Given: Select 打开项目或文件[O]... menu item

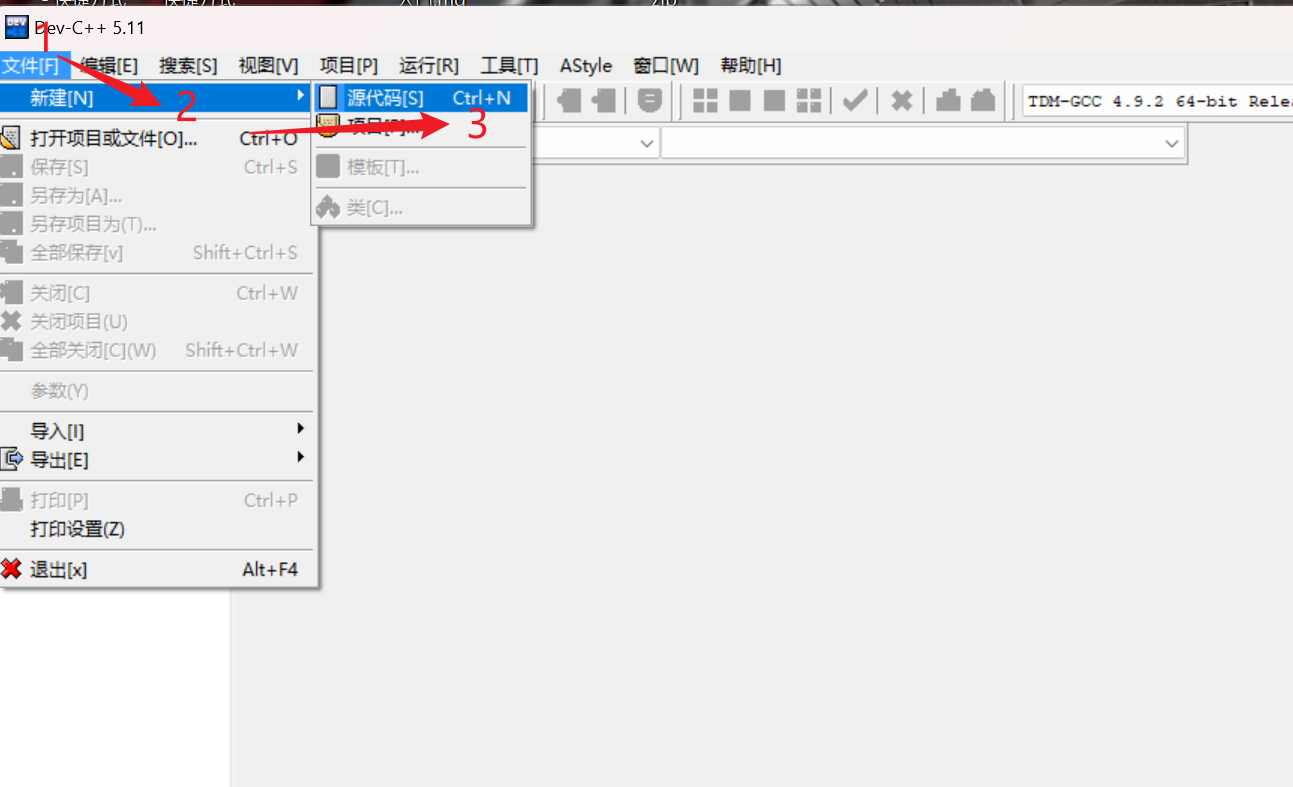Looking at the screenshot, I should click(156, 139).
